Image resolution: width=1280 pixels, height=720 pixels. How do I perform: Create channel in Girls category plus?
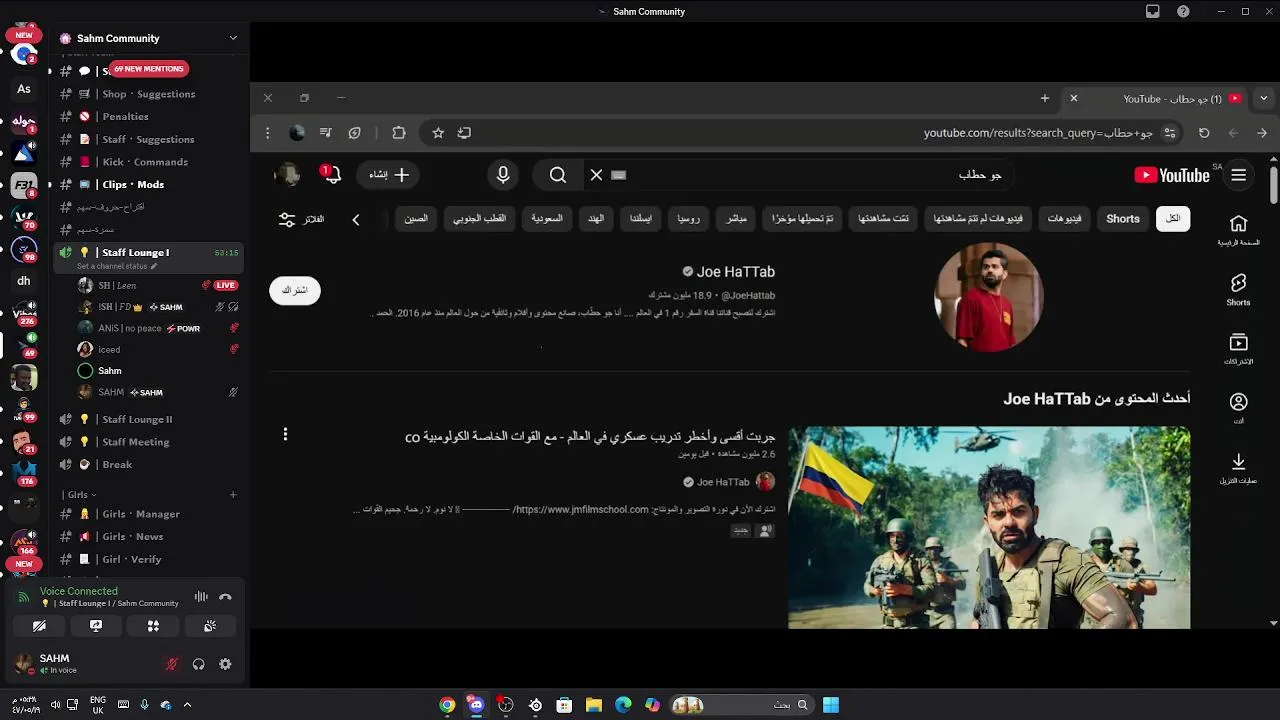click(x=233, y=495)
